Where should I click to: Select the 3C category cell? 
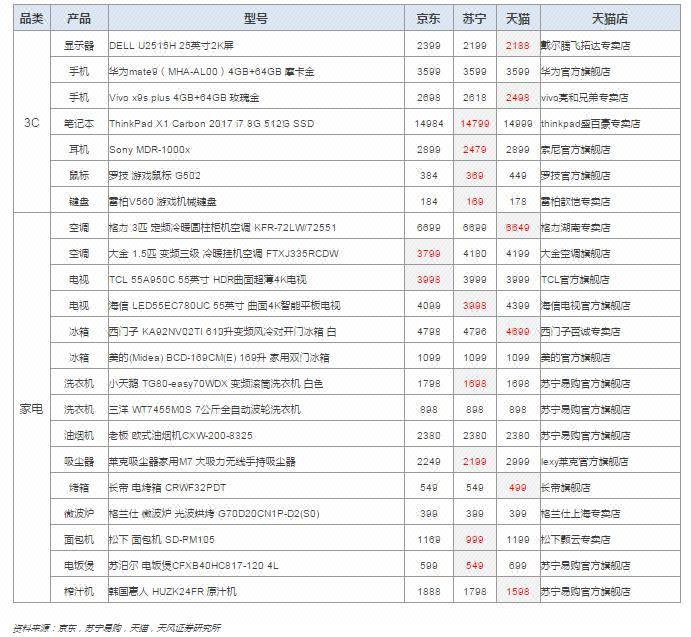pos(32,122)
